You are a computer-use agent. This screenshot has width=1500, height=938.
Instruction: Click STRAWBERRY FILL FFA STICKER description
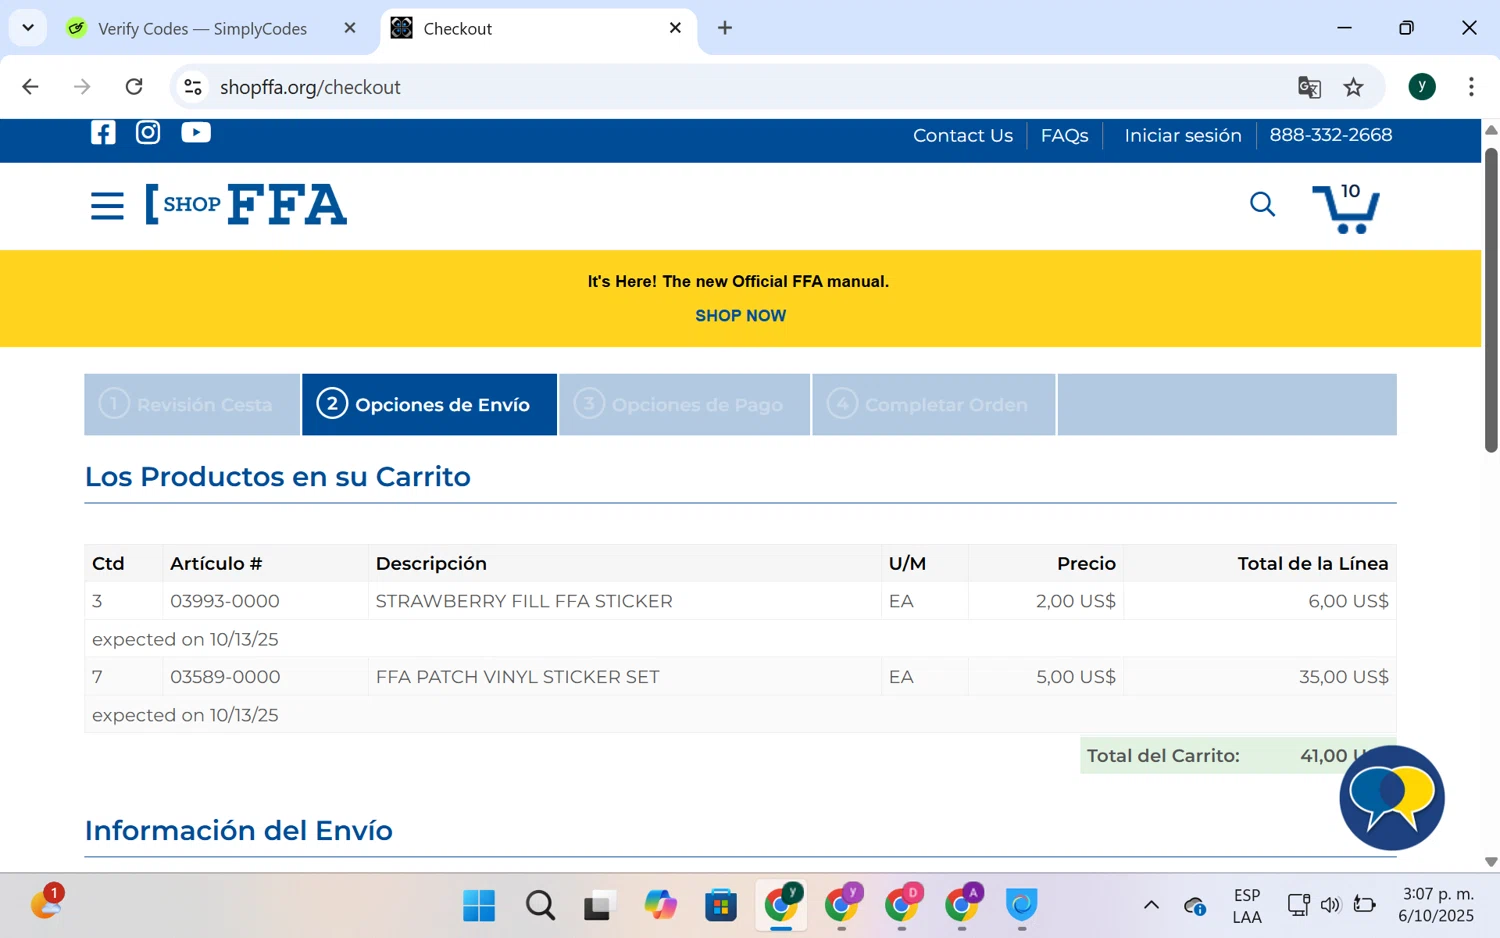coord(524,601)
